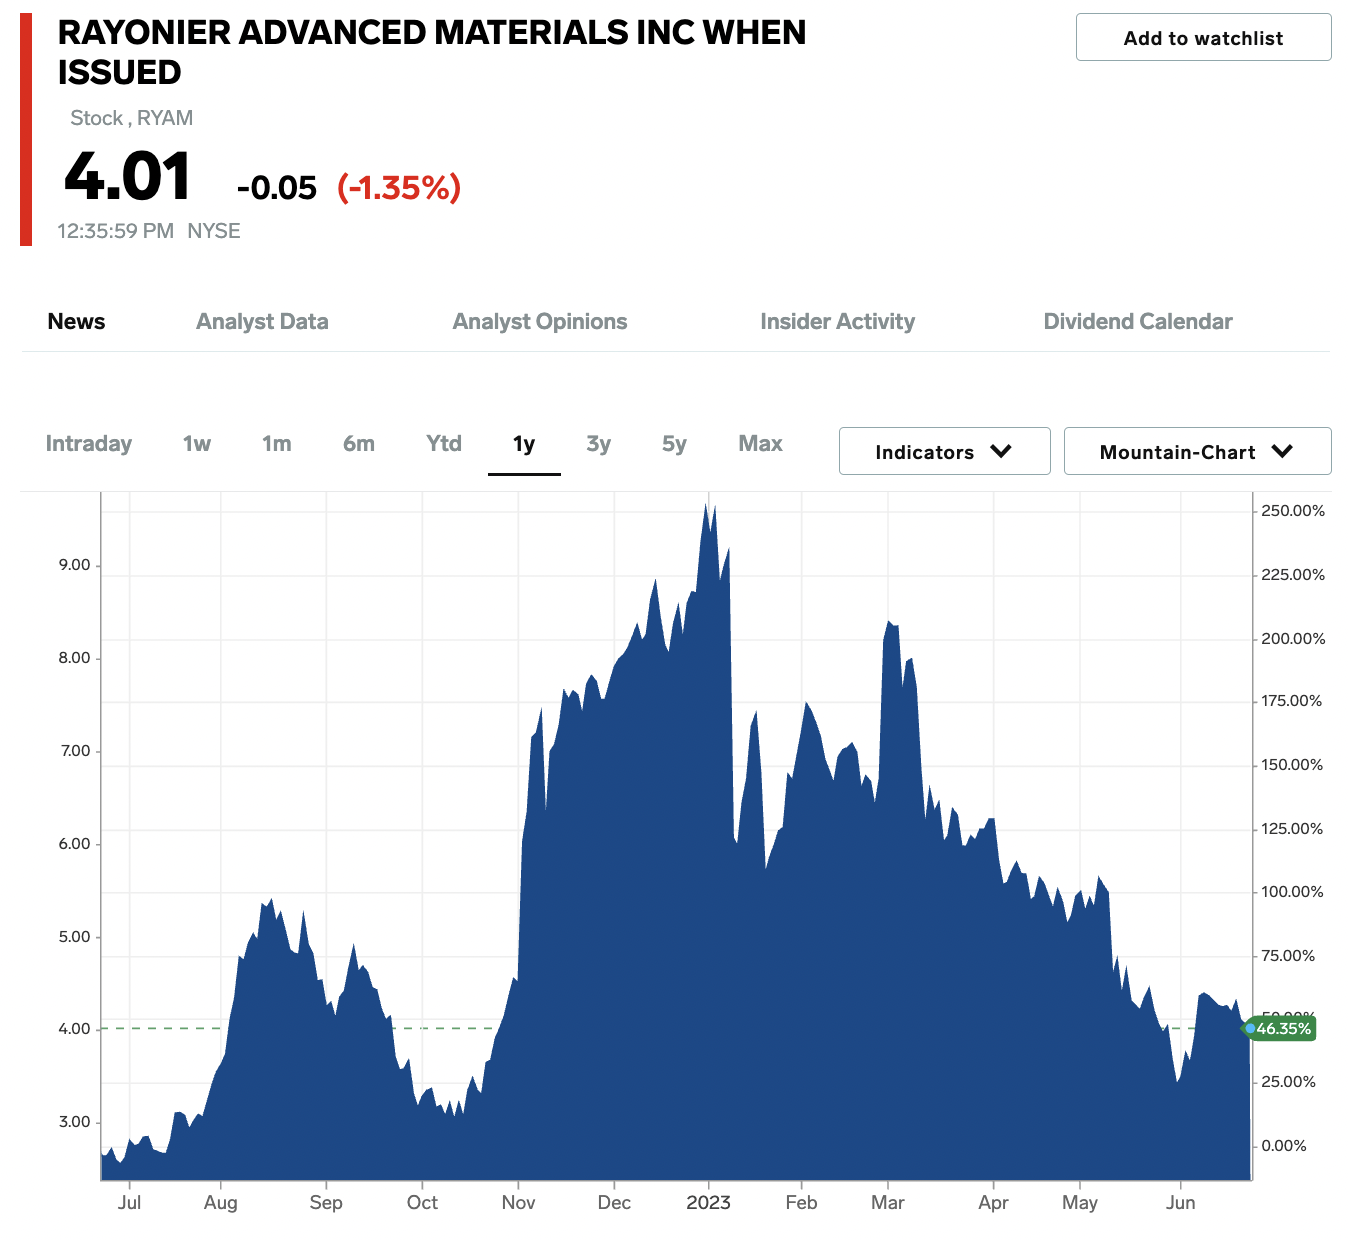Screen dimensions: 1348x1240
Task: Select Ytd chart range
Action: (x=444, y=443)
